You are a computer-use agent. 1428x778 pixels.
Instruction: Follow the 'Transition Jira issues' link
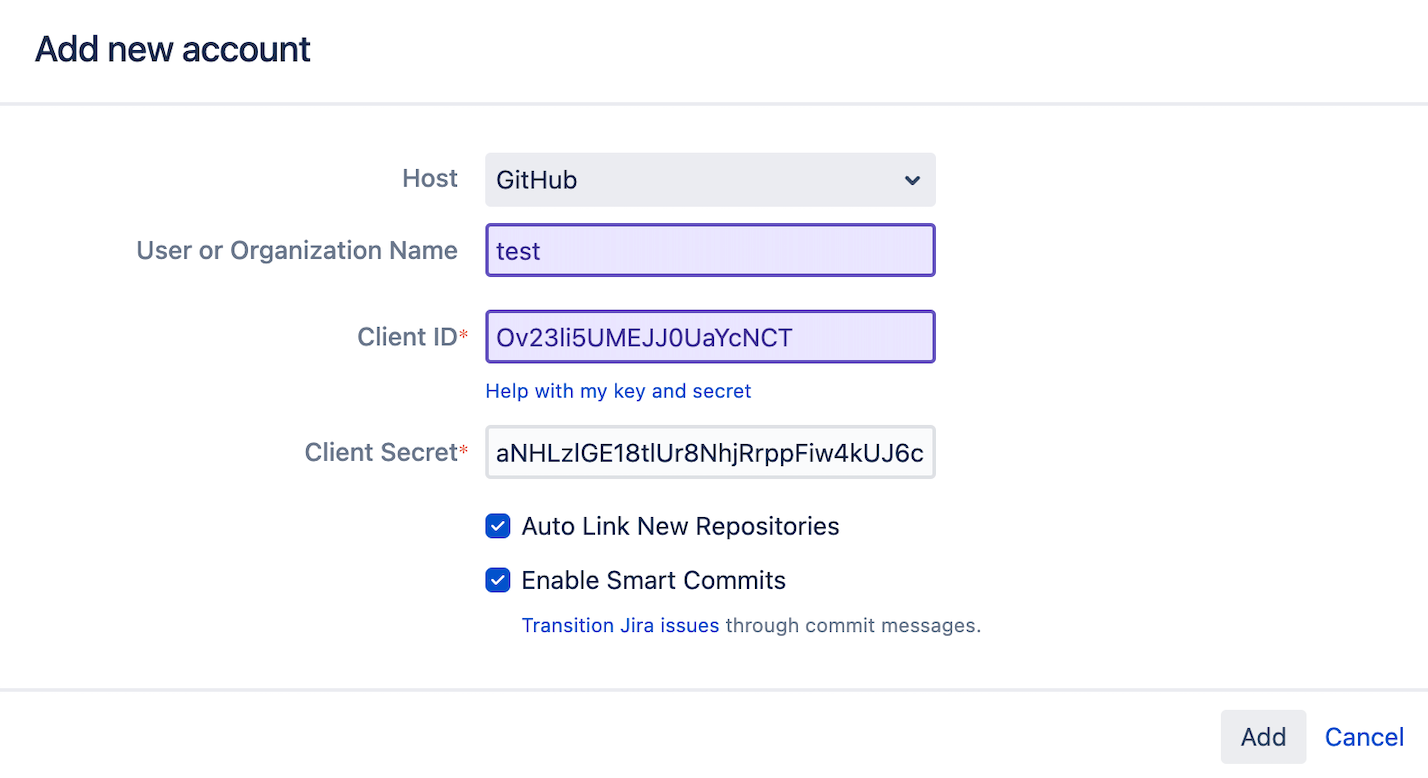tap(620, 626)
